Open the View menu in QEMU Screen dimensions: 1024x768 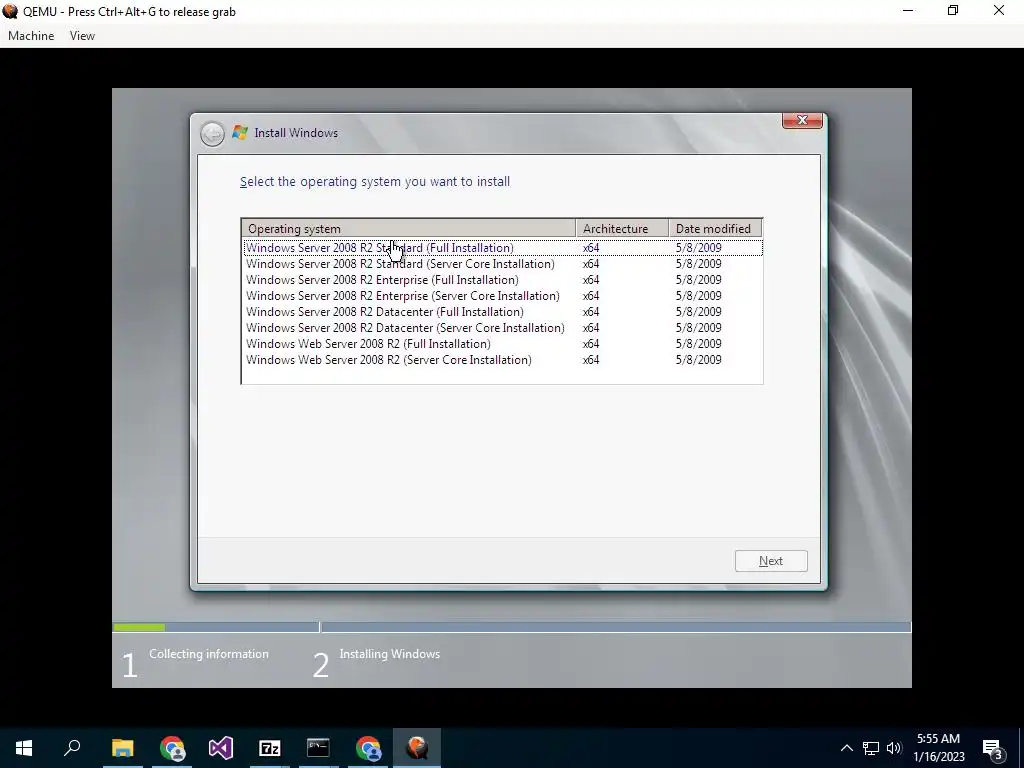tap(82, 36)
